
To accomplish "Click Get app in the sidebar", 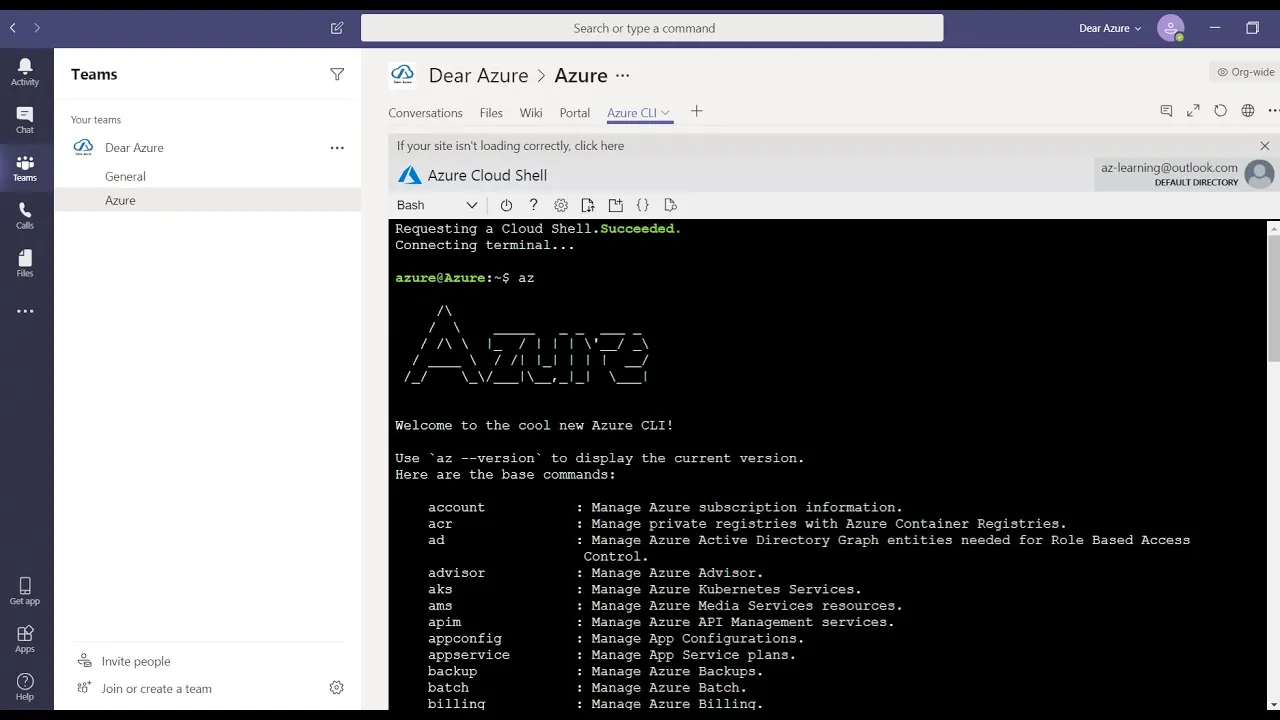I will (25, 591).
